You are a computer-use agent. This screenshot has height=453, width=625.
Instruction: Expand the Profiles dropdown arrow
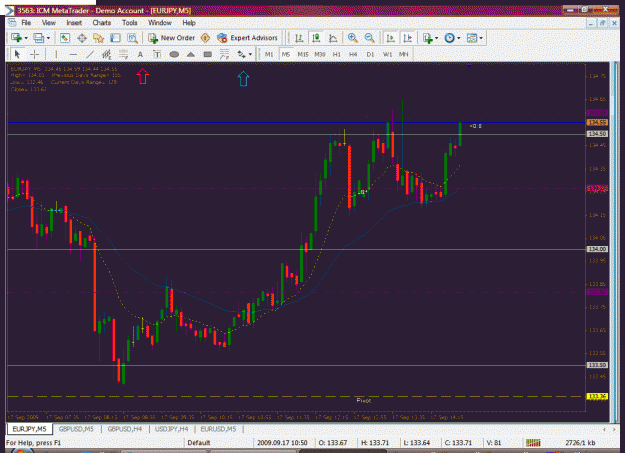click(49, 38)
